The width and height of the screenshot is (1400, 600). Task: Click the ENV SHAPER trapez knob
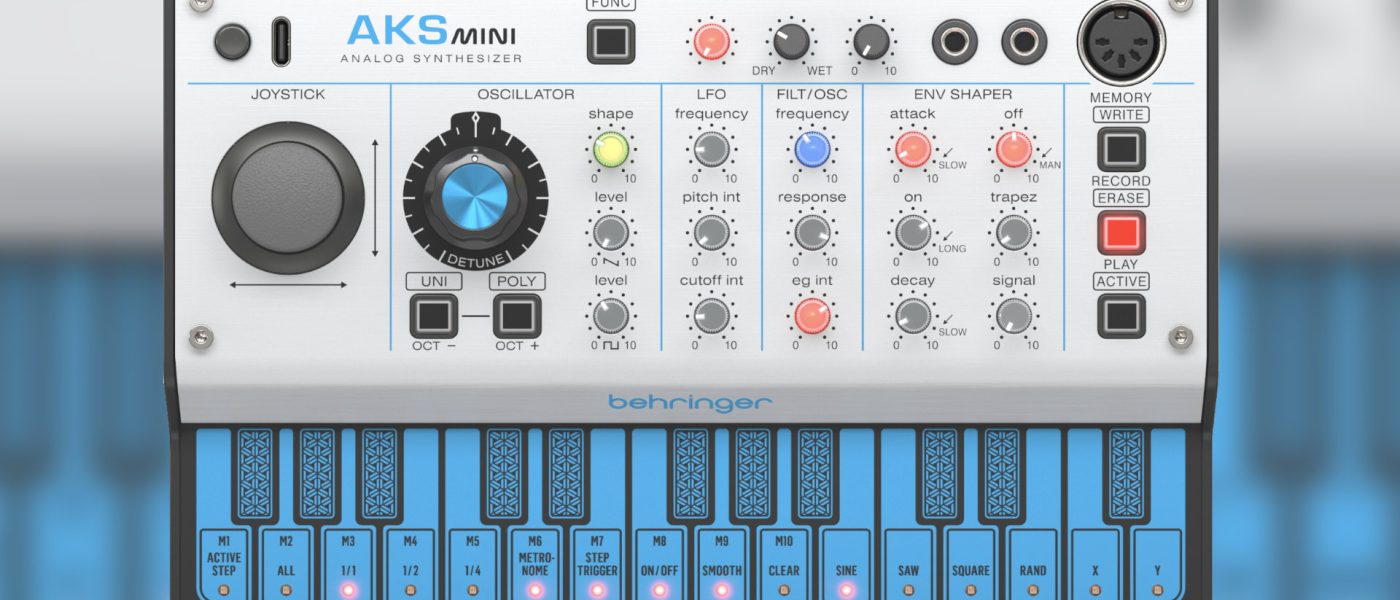pyautogui.click(x=1014, y=233)
